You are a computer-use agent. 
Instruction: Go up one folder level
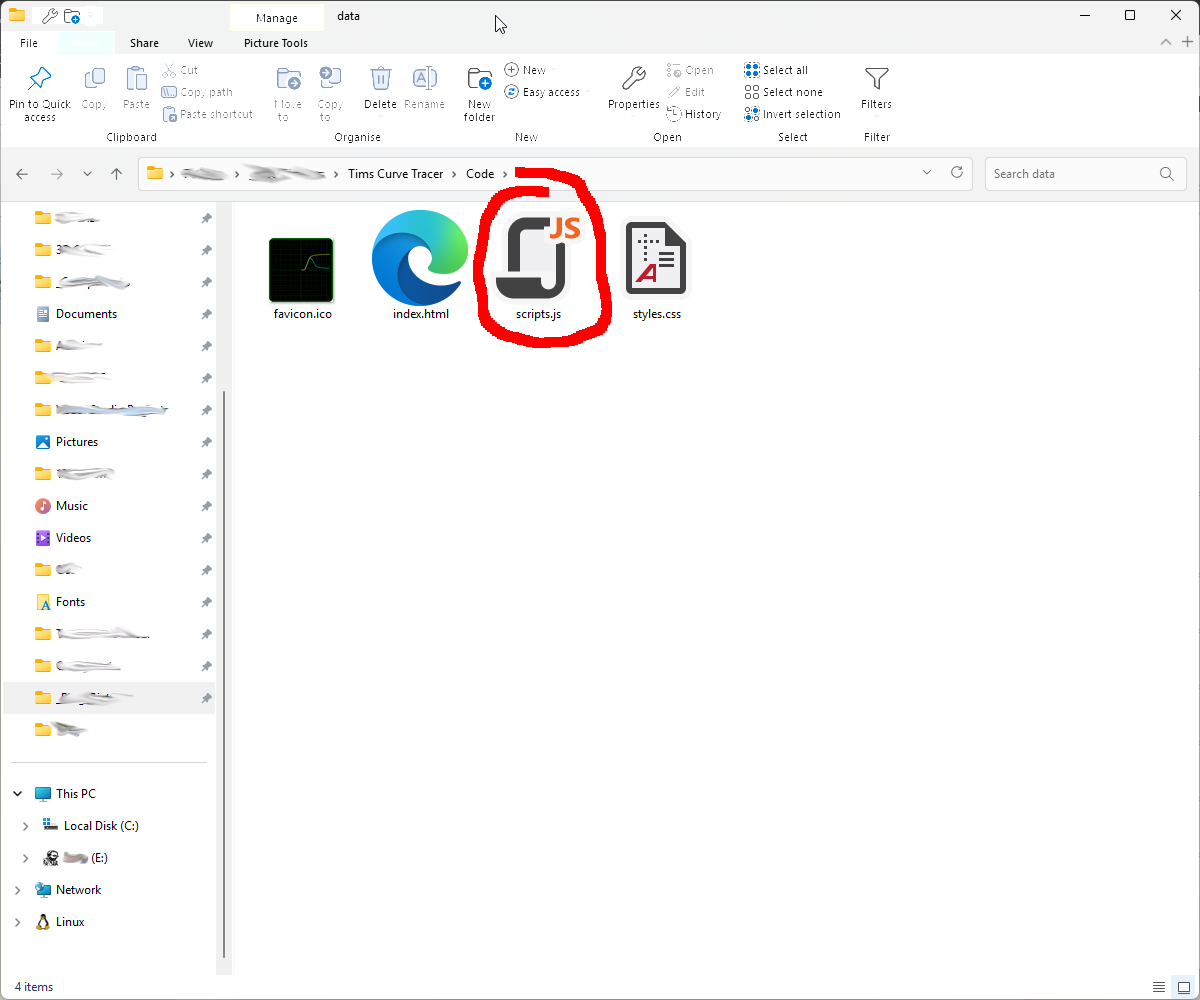click(x=116, y=174)
